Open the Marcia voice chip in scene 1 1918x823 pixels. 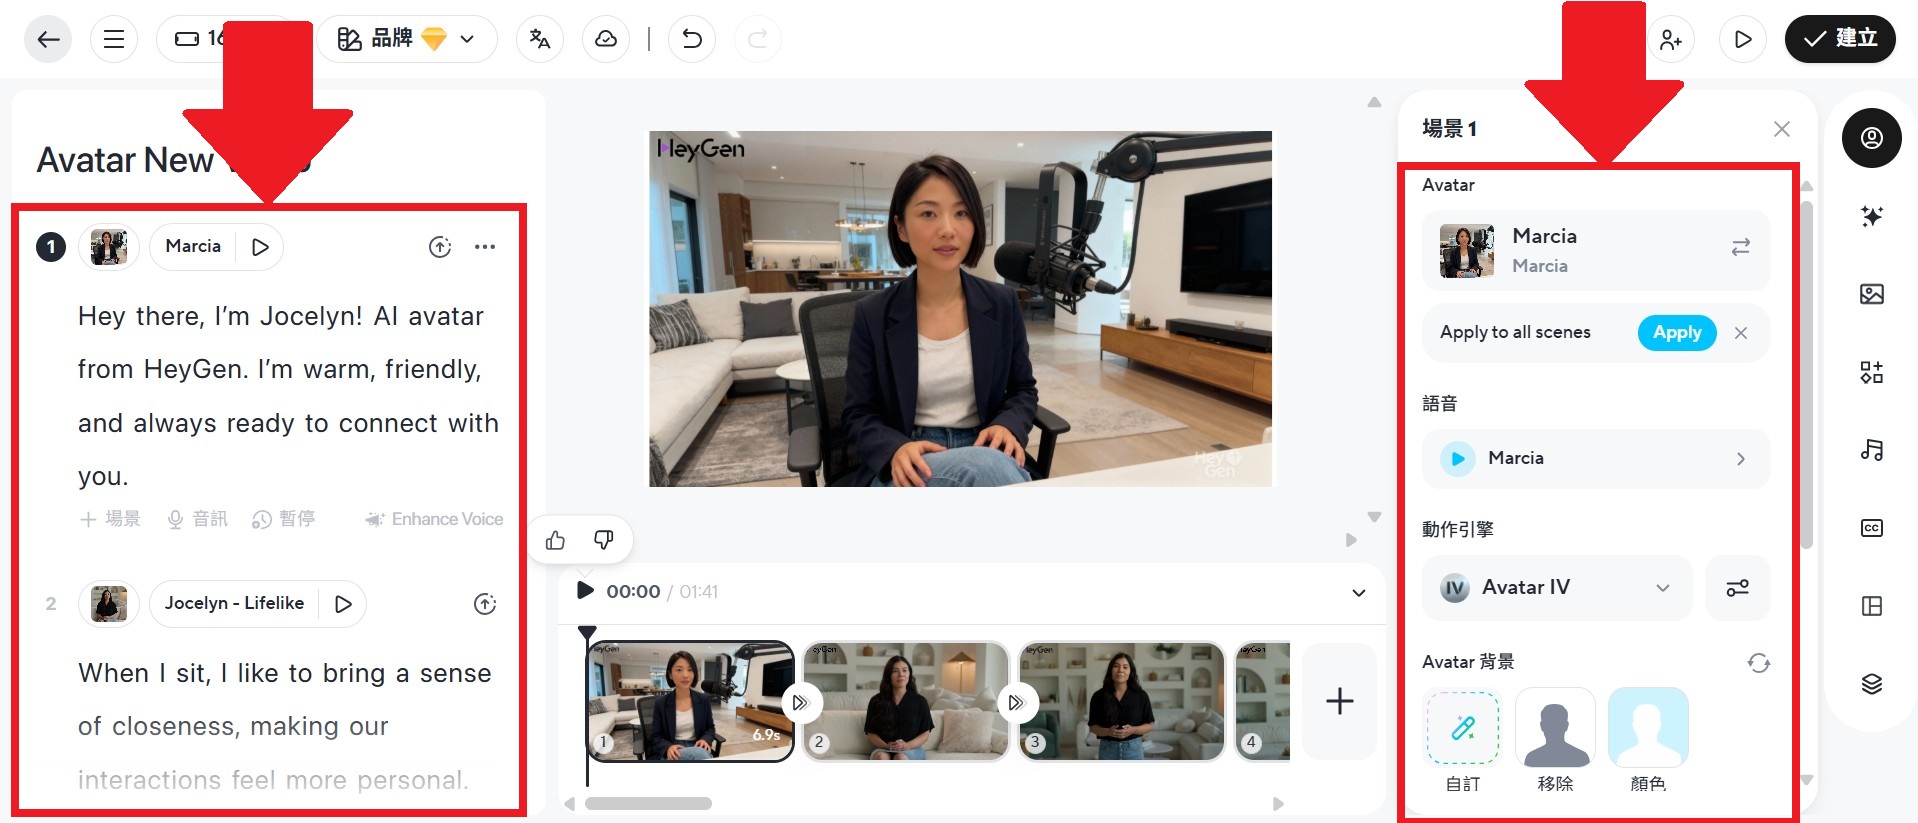(193, 247)
